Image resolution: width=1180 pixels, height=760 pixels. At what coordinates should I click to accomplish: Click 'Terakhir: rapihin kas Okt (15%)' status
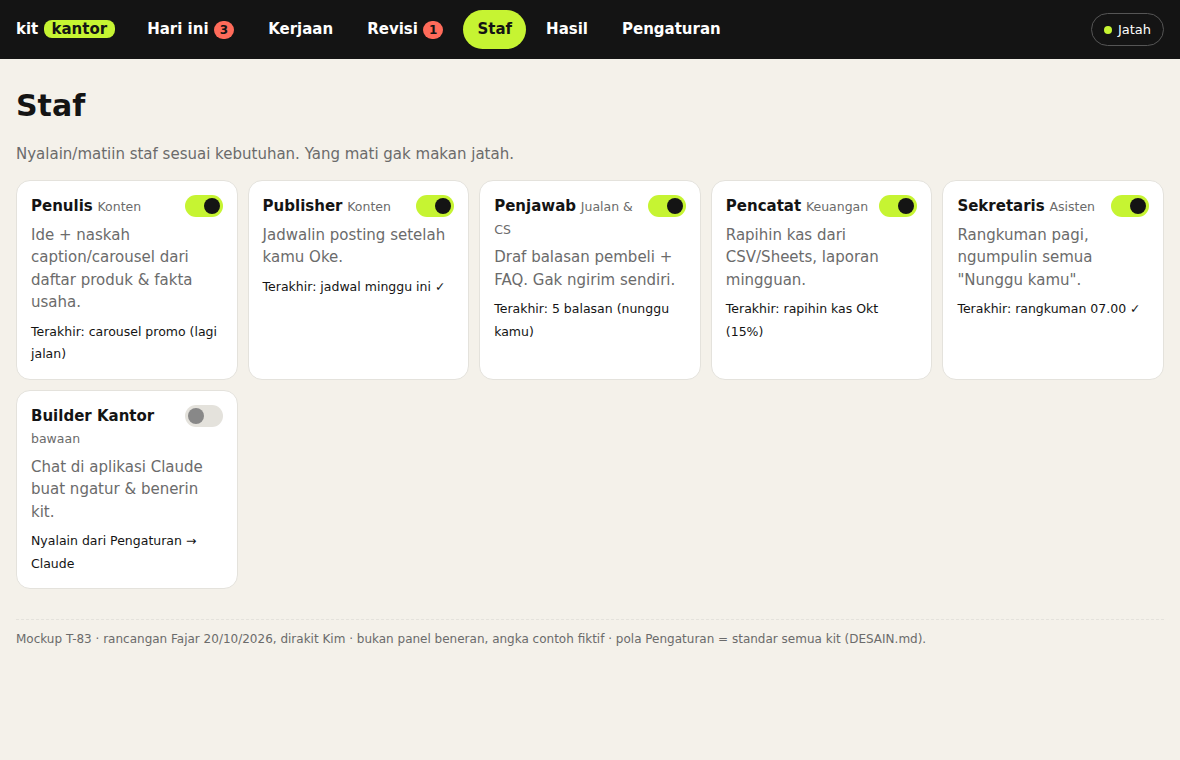(801, 320)
